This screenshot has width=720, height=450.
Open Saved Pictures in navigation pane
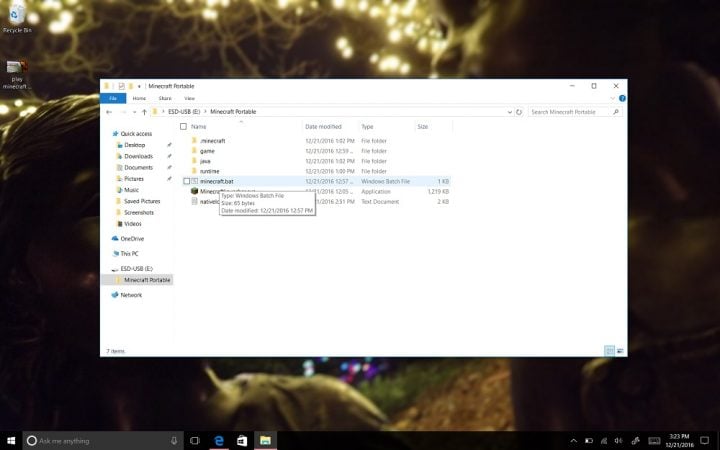click(x=142, y=201)
